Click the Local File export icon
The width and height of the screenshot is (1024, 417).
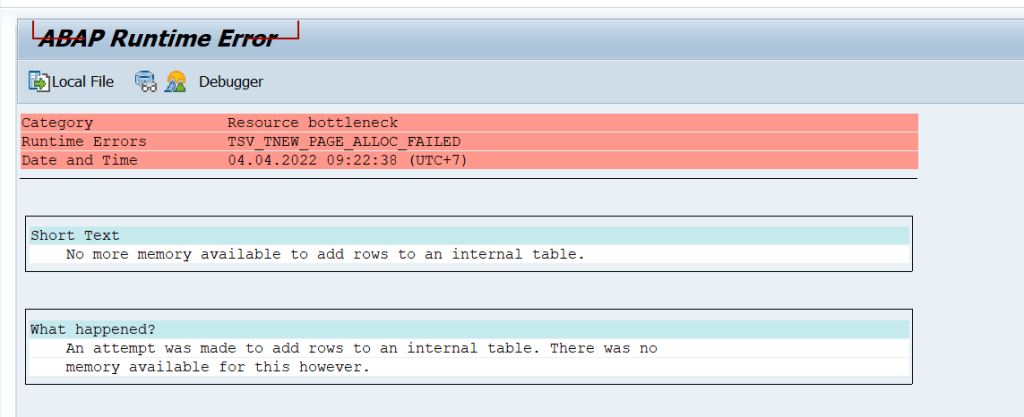coord(39,81)
